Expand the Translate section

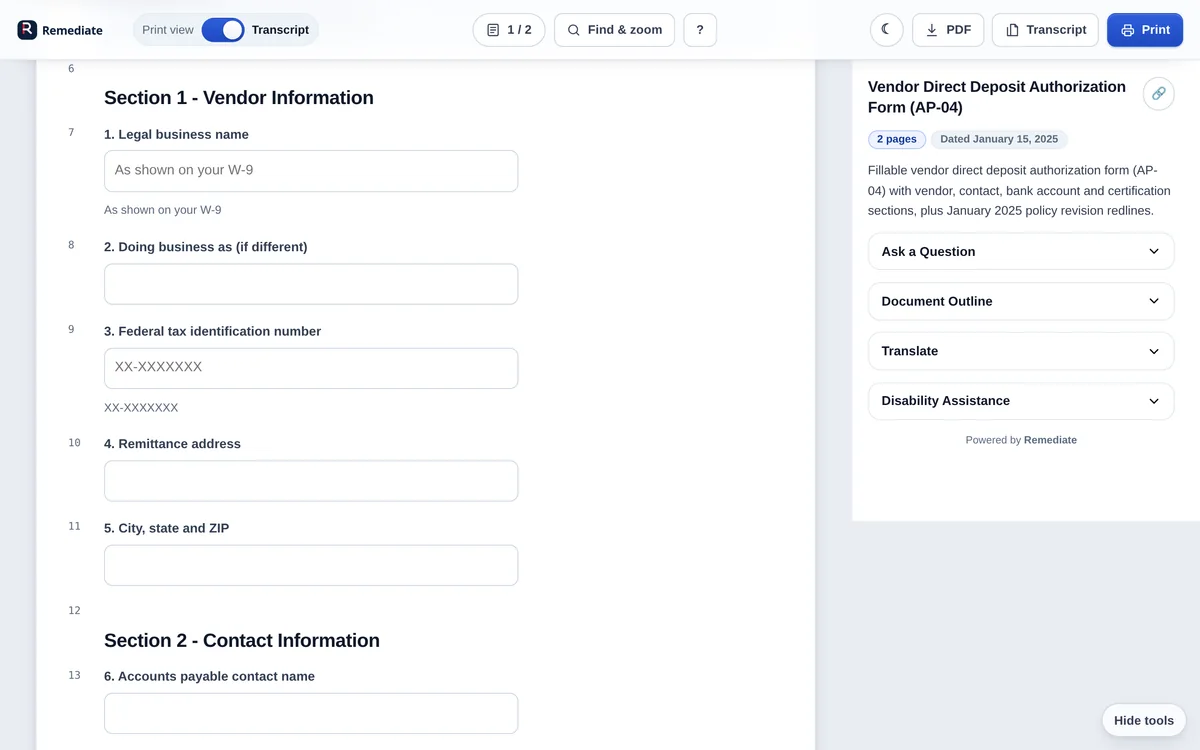[1021, 351]
